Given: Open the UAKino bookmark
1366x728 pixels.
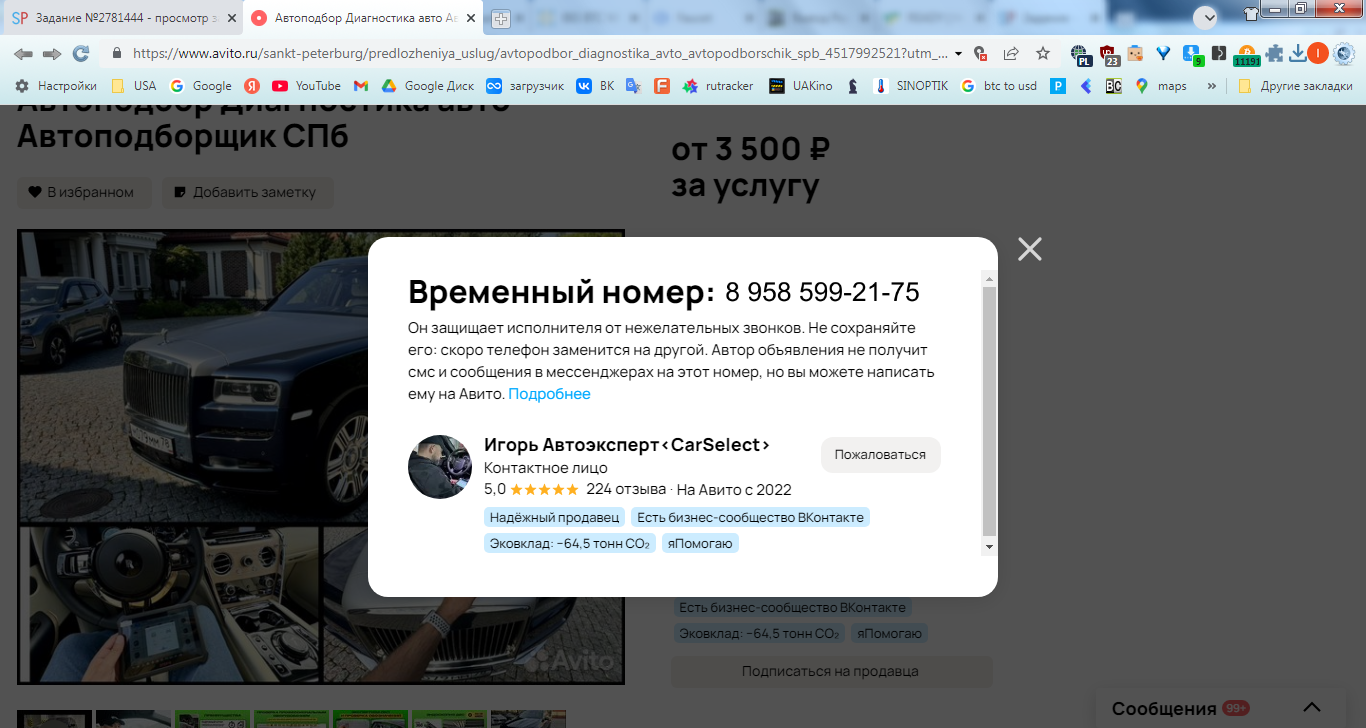Looking at the screenshot, I should tap(800, 86).
